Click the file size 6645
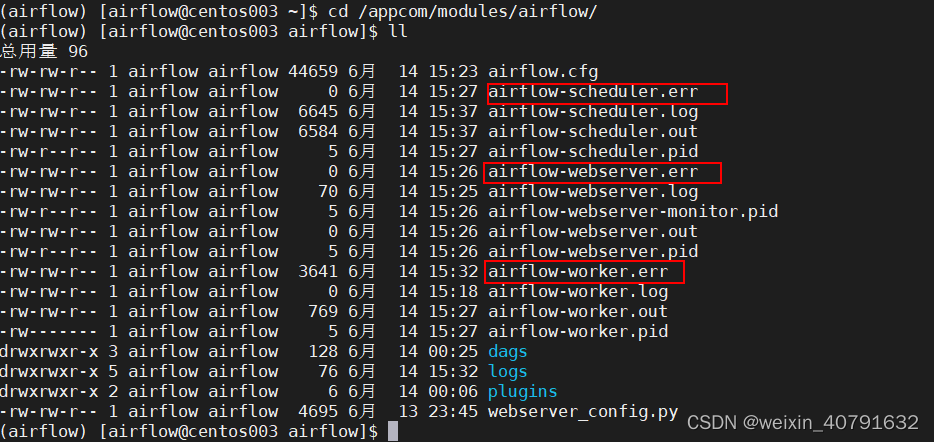This screenshot has height=442, width=934. tap(318, 112)
